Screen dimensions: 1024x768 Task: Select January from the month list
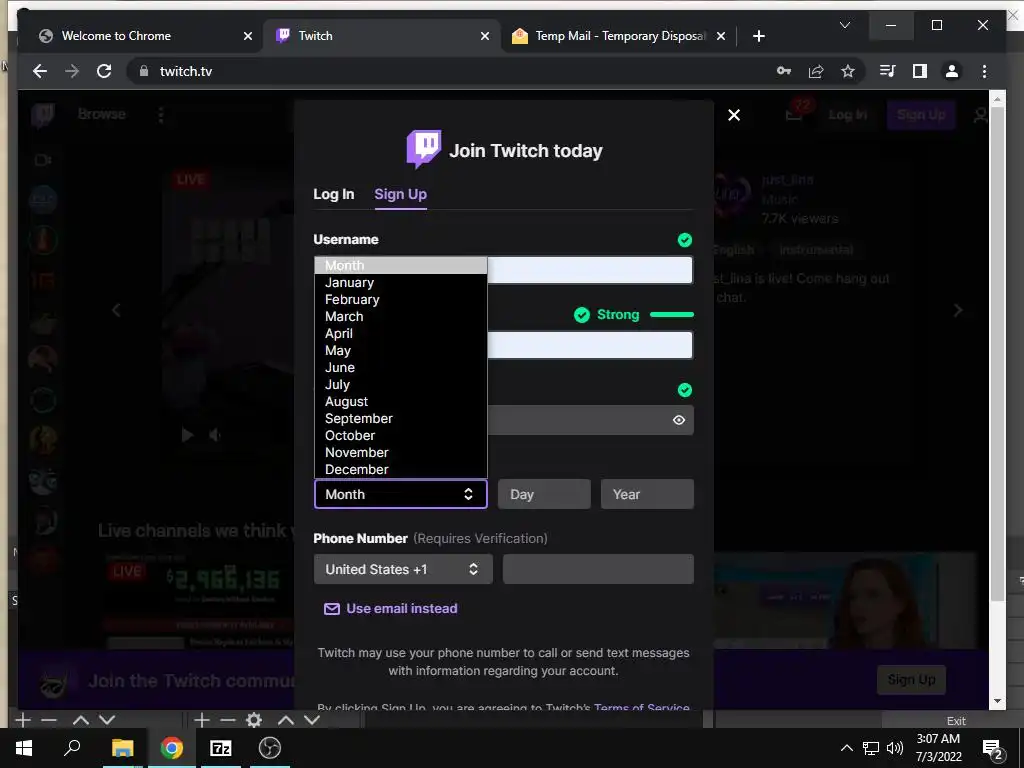(x=400, y=283)
